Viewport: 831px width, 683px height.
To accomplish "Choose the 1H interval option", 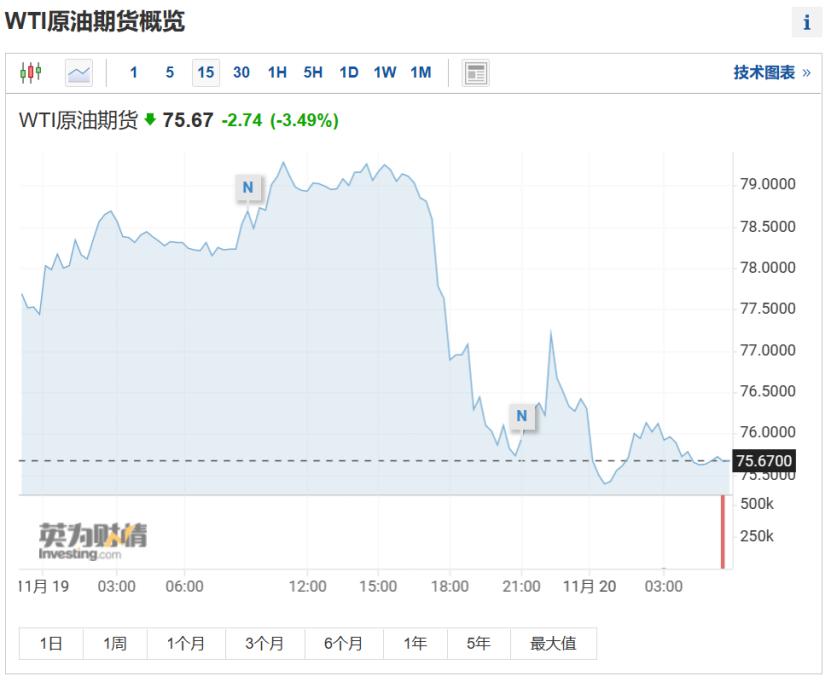I will 277,72.
